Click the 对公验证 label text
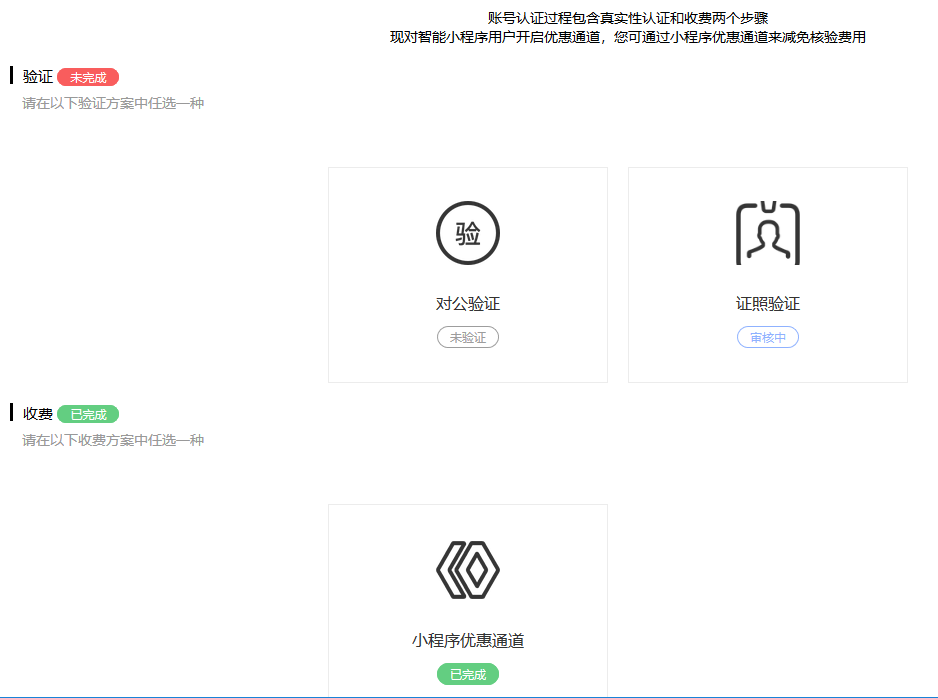Screen dimensions: 938x698 [x=467, y=303]
